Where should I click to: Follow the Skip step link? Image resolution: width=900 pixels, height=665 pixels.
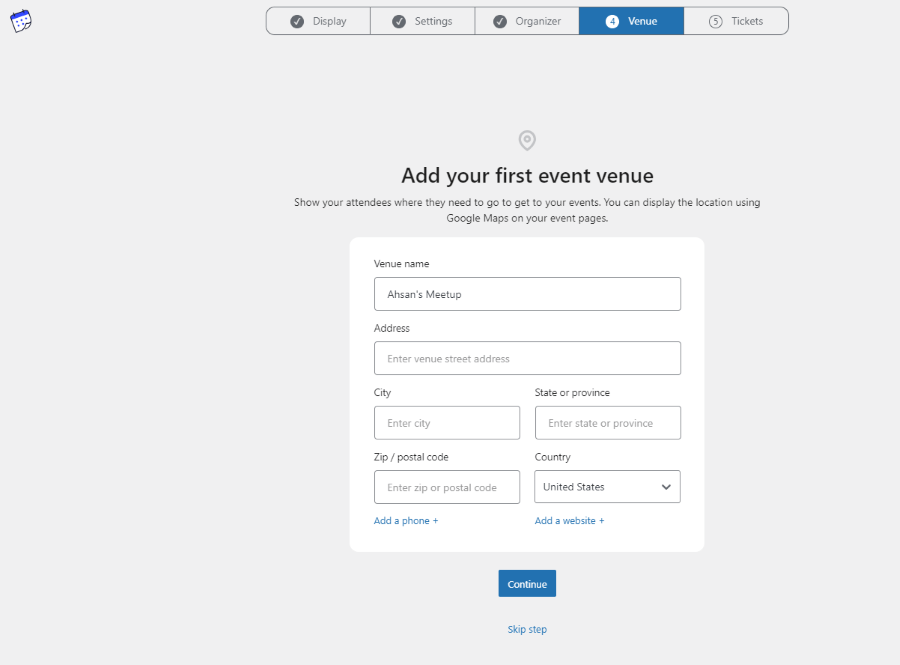tap(527, 629)
